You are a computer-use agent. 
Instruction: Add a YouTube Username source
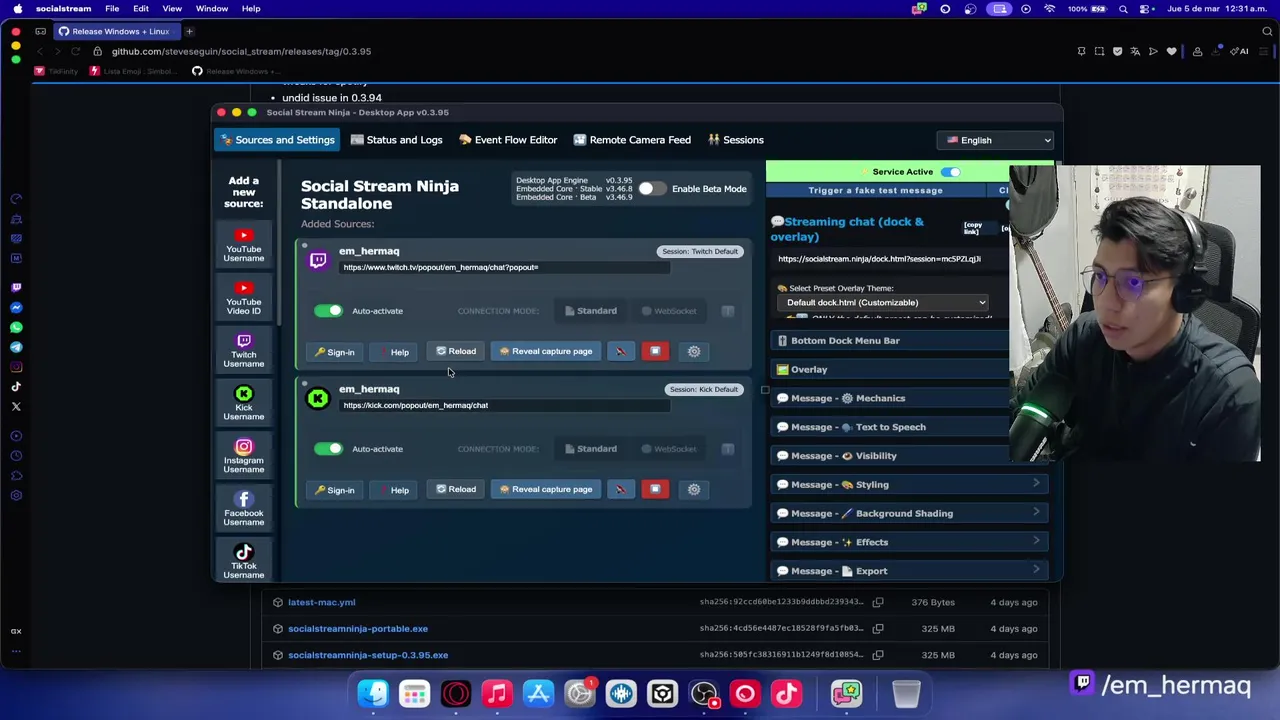click(x=243, y=246)
